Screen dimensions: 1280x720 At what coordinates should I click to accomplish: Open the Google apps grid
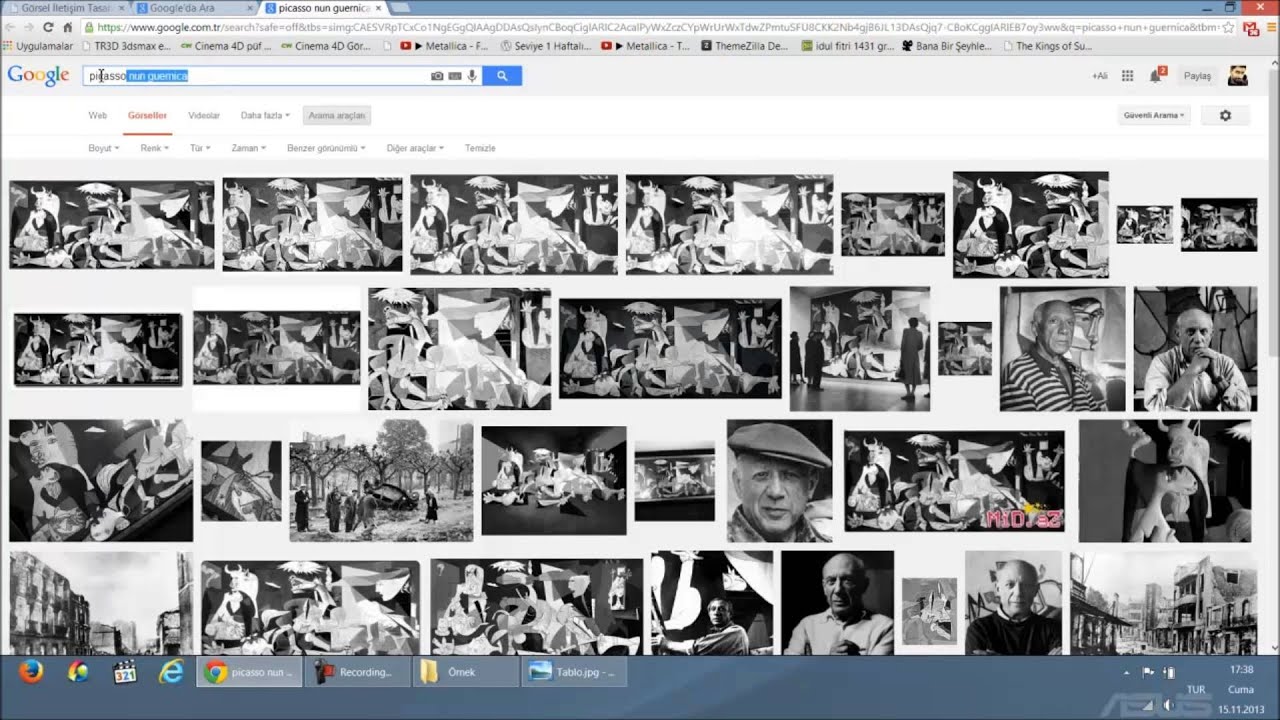pyautogui.click(x=1128, y=76)
